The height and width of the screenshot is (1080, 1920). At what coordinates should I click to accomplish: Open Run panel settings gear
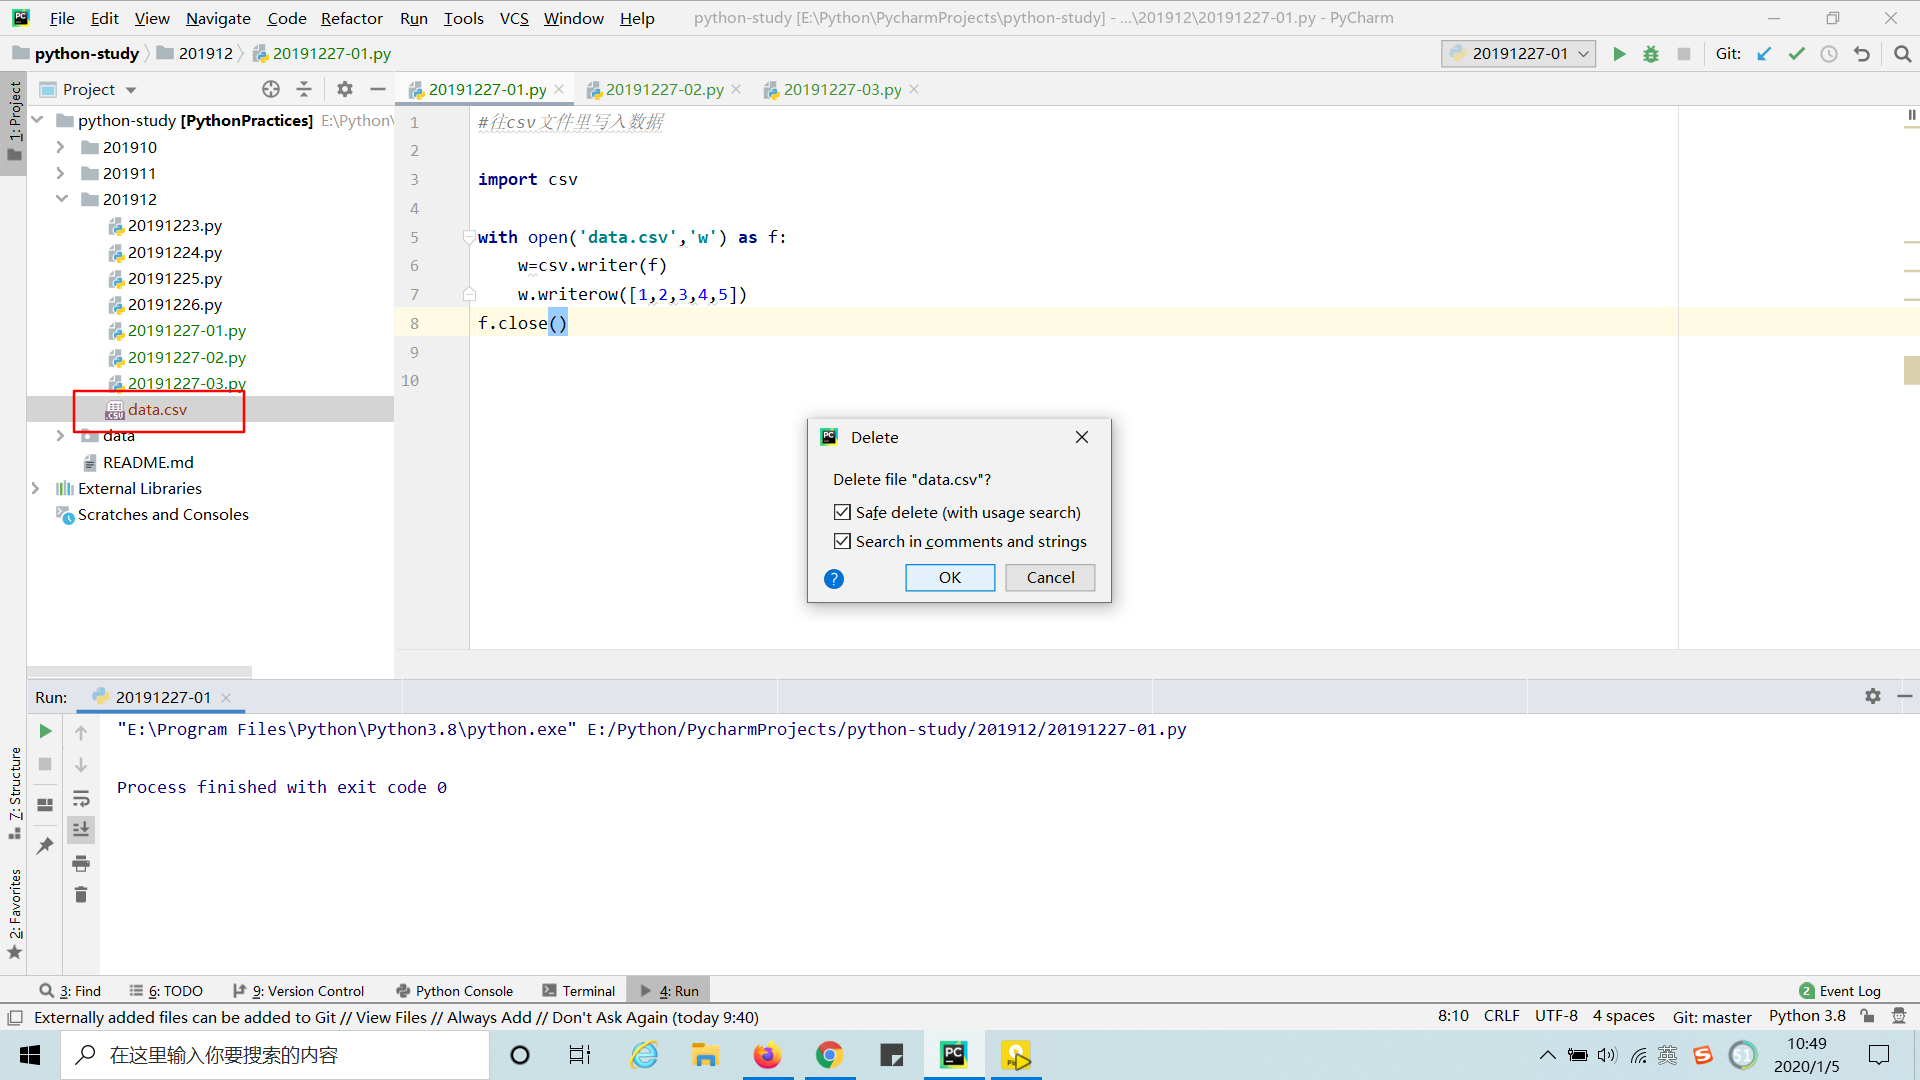click(x=1873, y=696)
